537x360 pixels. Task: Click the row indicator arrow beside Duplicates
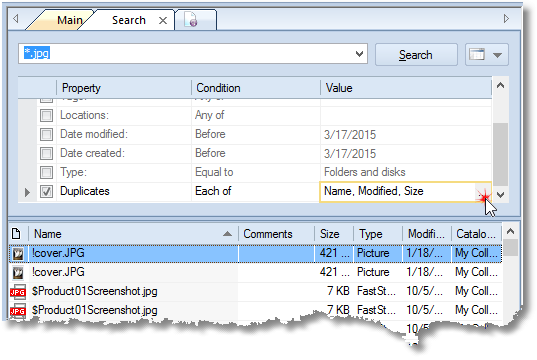[27, 192]
